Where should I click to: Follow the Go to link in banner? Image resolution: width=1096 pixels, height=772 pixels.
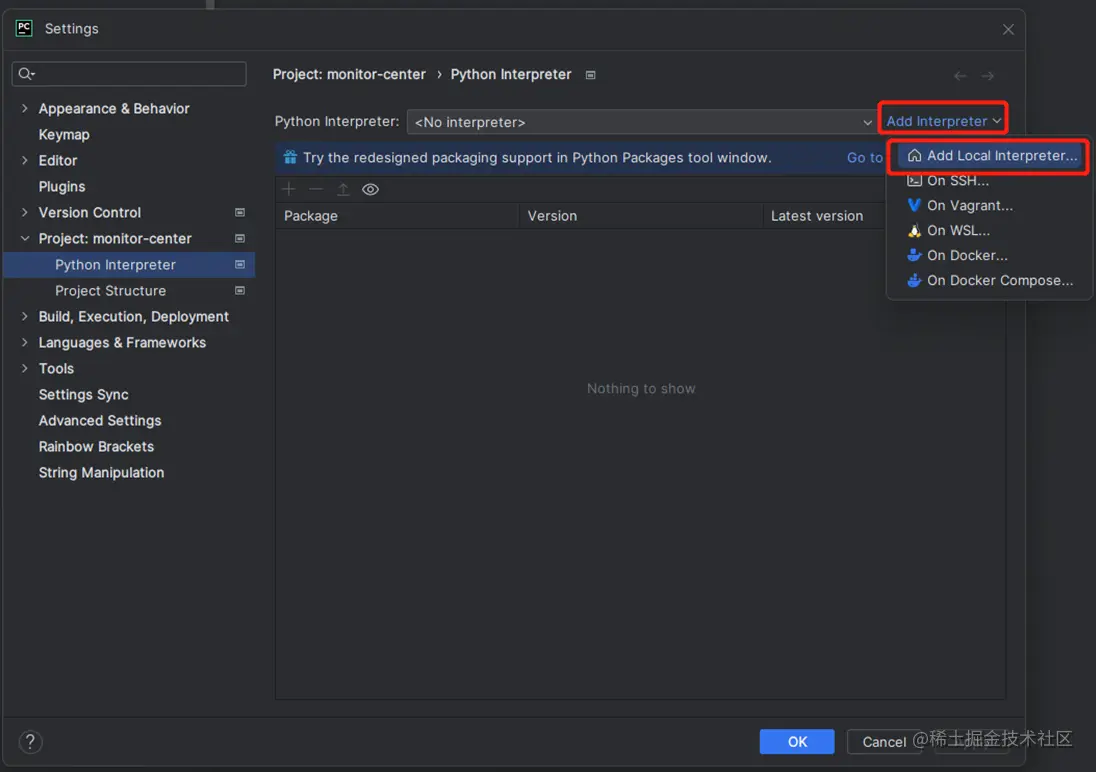coord(865,158)
